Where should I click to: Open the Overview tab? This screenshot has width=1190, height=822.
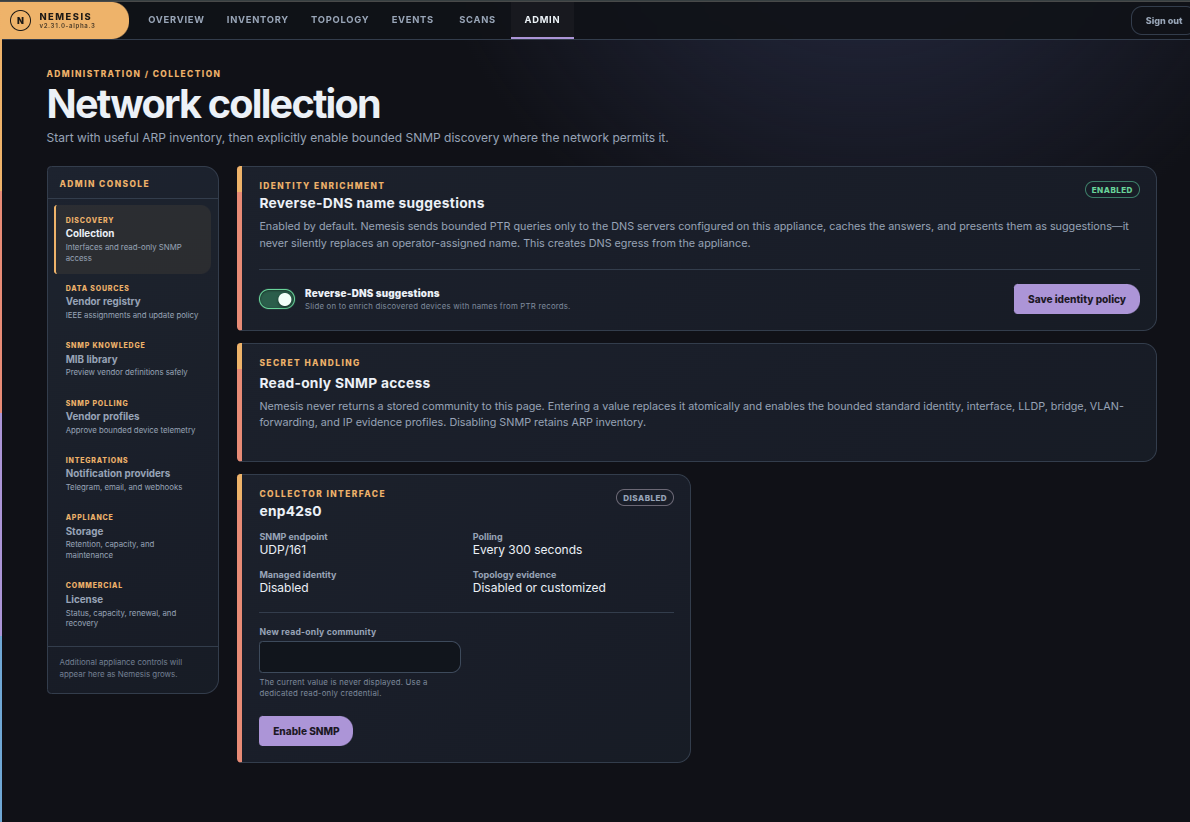tap(176, 20)
